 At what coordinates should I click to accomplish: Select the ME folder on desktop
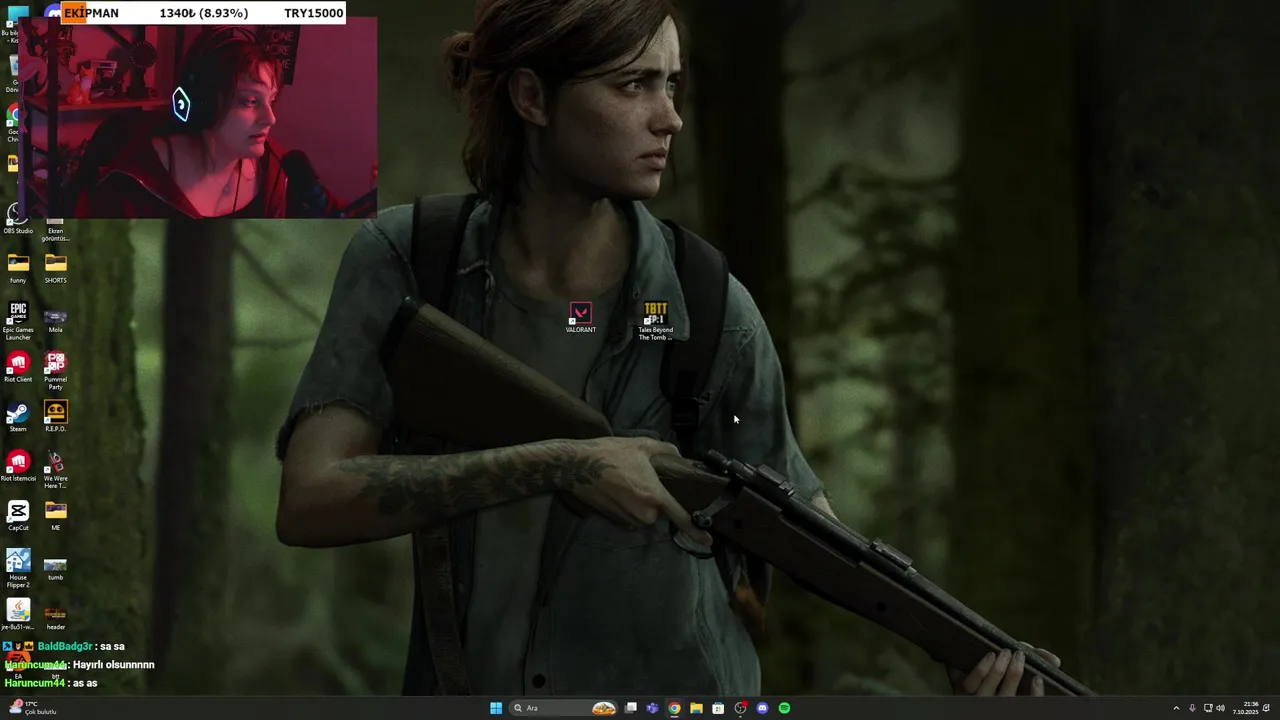pos(55,516)
